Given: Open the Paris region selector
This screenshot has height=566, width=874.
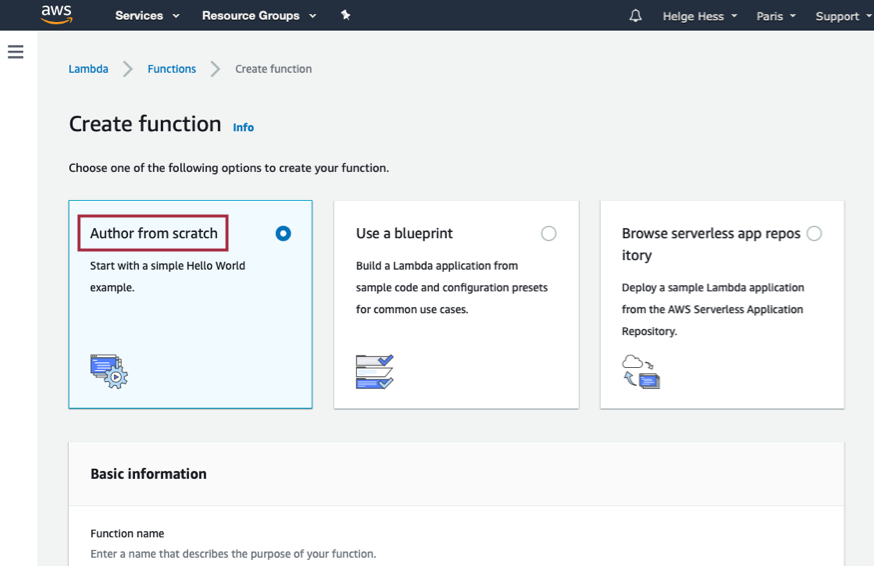Looking at the screenshot, I should click(775, 16).
